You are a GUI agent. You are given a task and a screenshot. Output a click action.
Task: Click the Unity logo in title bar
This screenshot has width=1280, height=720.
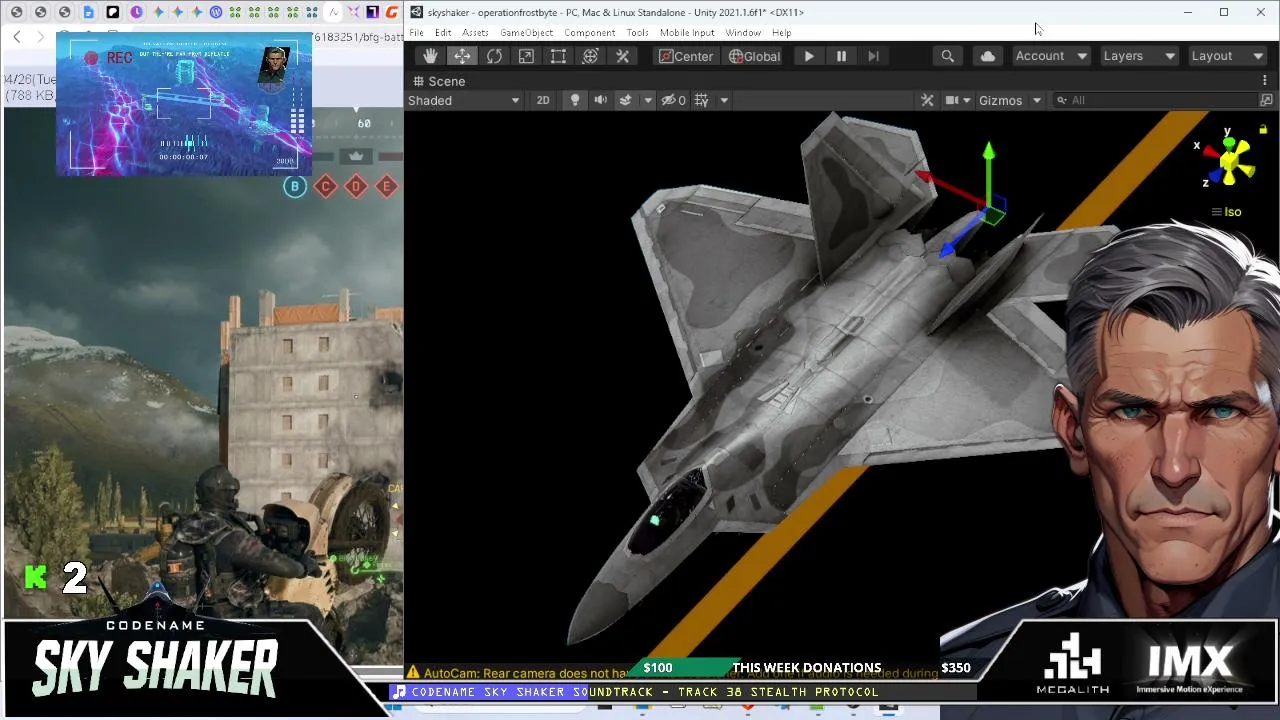click(416, 12)
